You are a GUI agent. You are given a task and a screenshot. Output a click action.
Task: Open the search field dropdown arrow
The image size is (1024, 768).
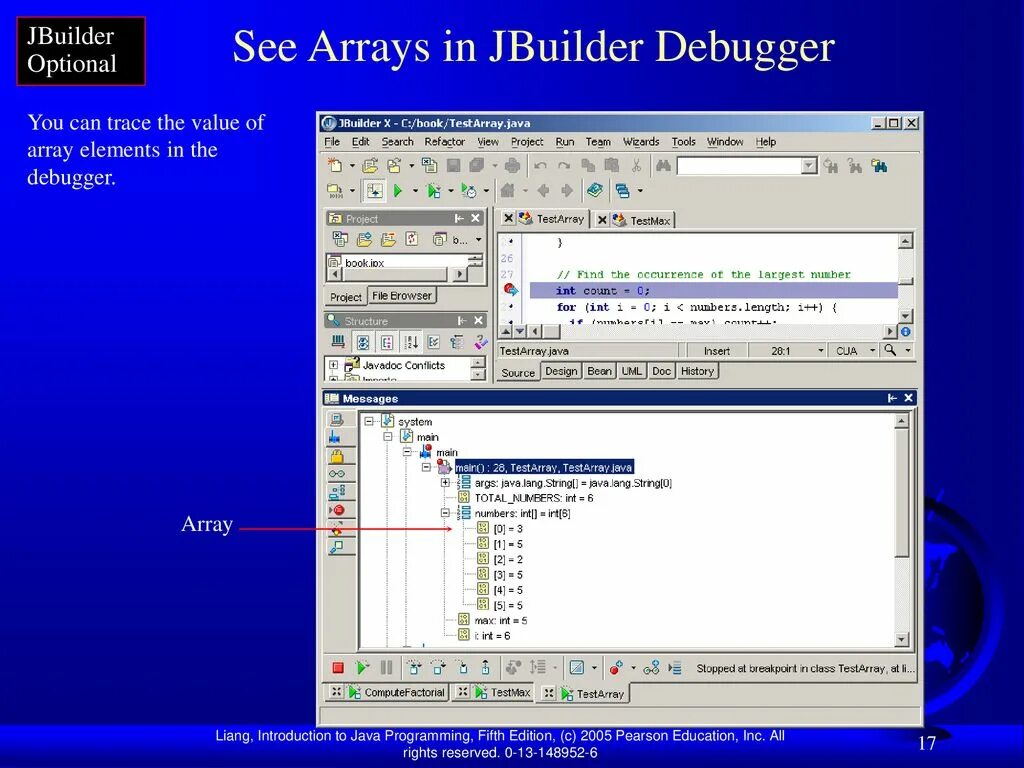[809, 166]
